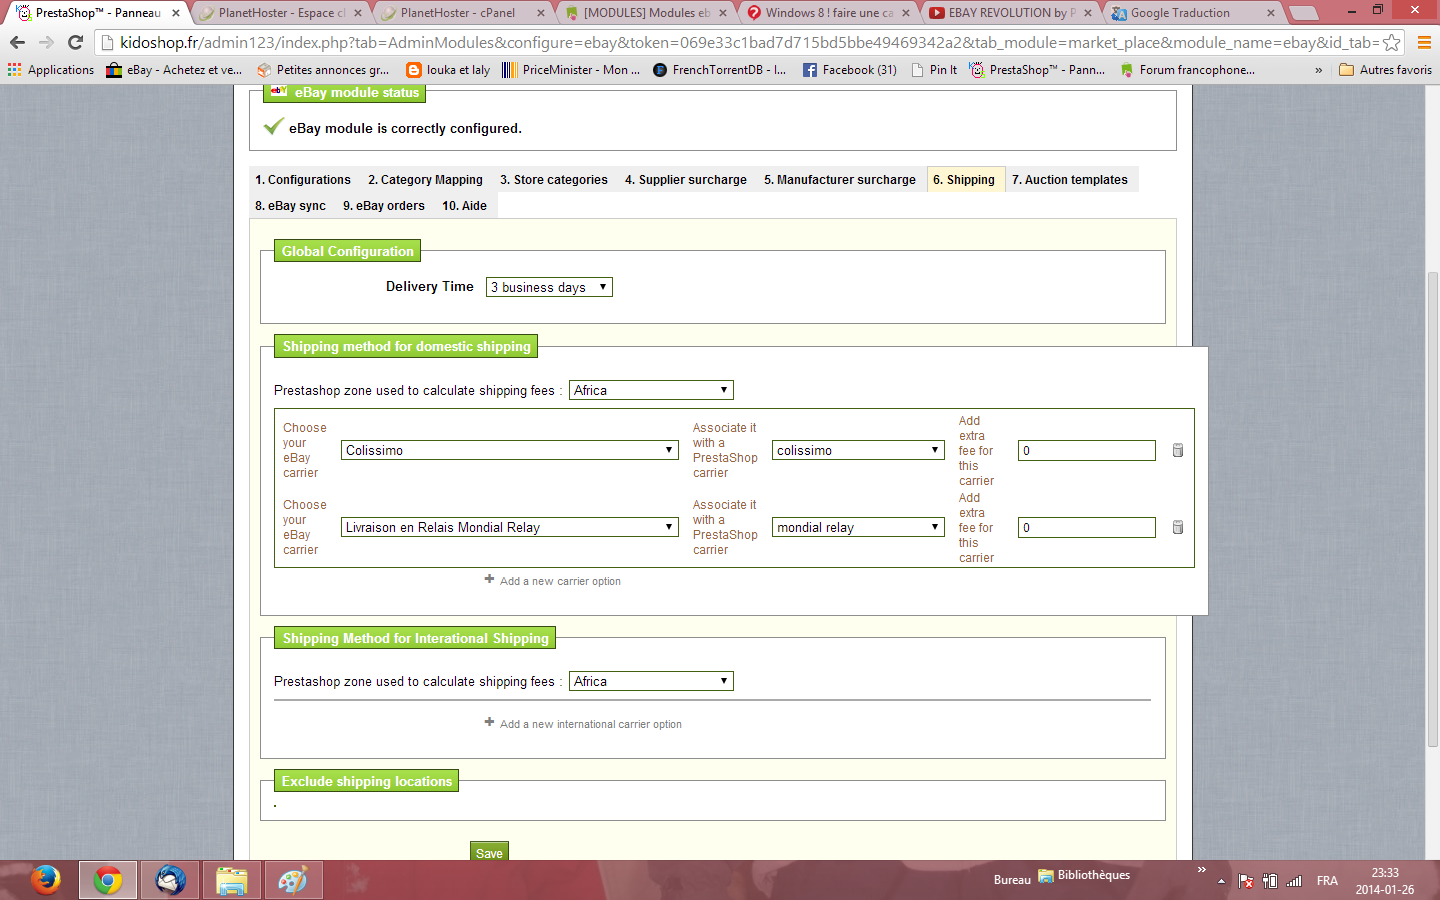Reload the current page
1440x900 pixels.
[x=75, y=43]
